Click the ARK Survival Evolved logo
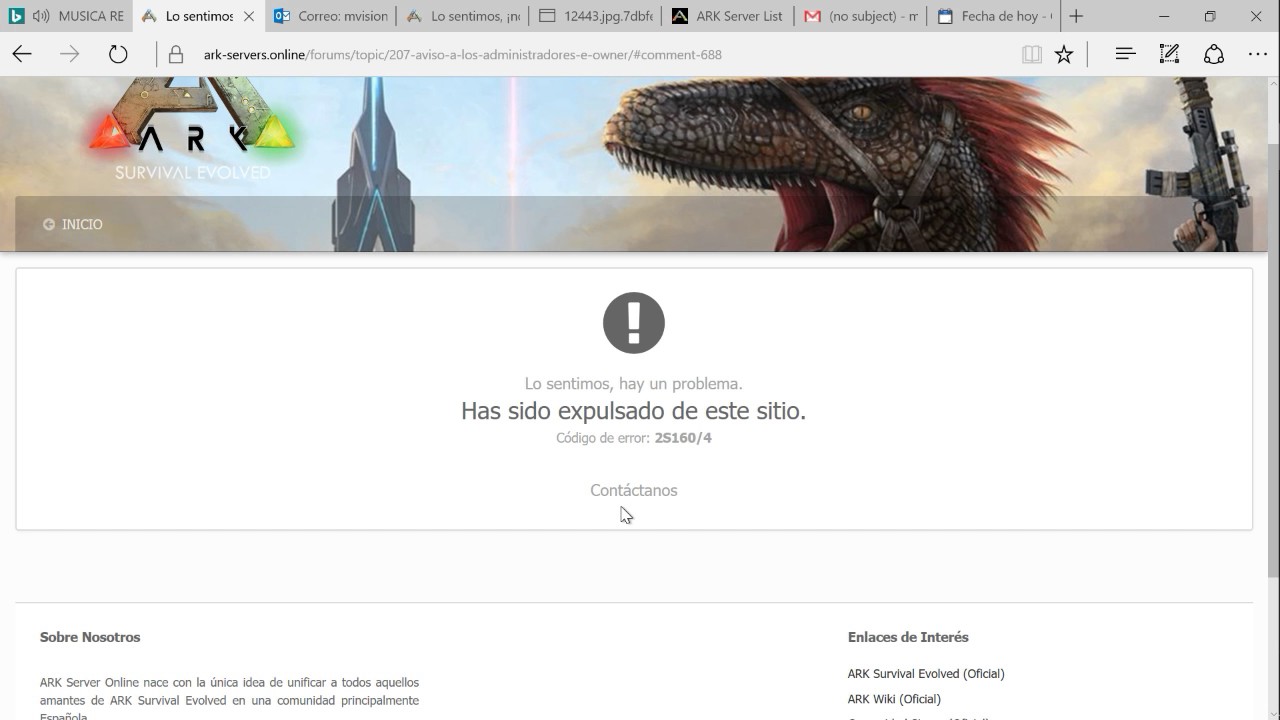Image resolution: width=1280 pixels, height=720 pixels. pyautogui.click(x=193, y=130)
